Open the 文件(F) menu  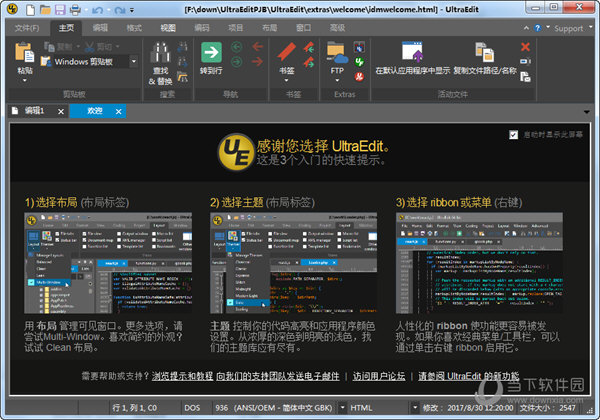coord(27,28)
